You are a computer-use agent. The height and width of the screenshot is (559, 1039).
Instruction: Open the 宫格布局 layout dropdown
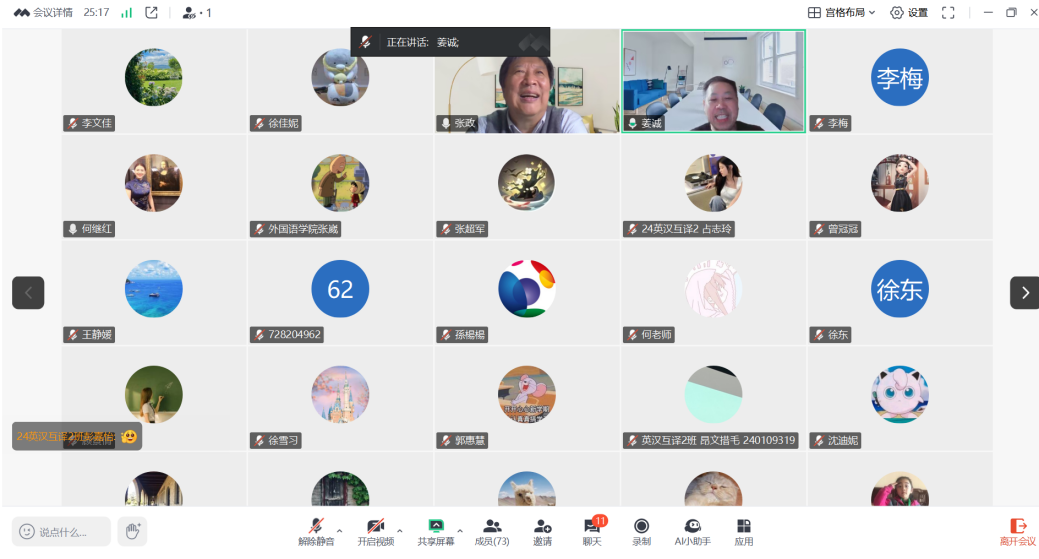(841, 13)
